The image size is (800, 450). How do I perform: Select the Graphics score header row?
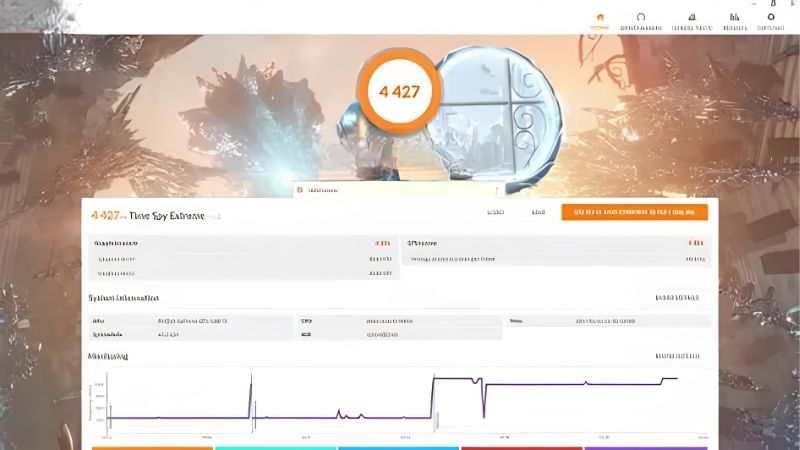[243, 243]
